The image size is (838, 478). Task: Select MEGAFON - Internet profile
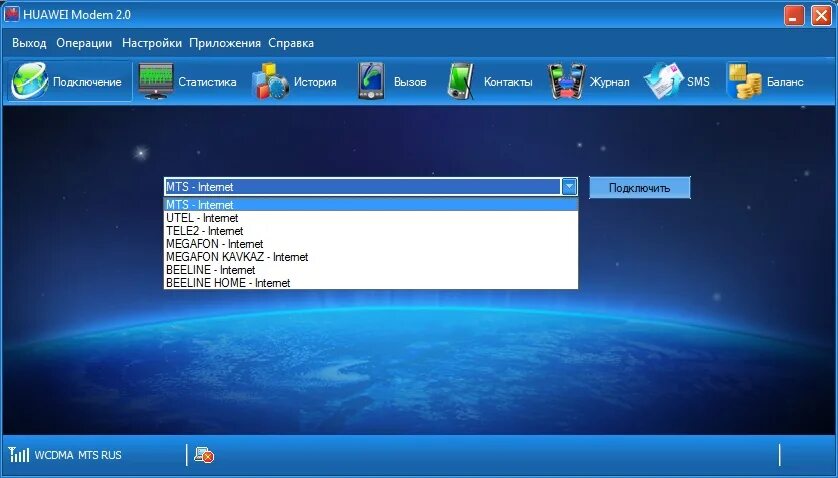tap(371, 244)
